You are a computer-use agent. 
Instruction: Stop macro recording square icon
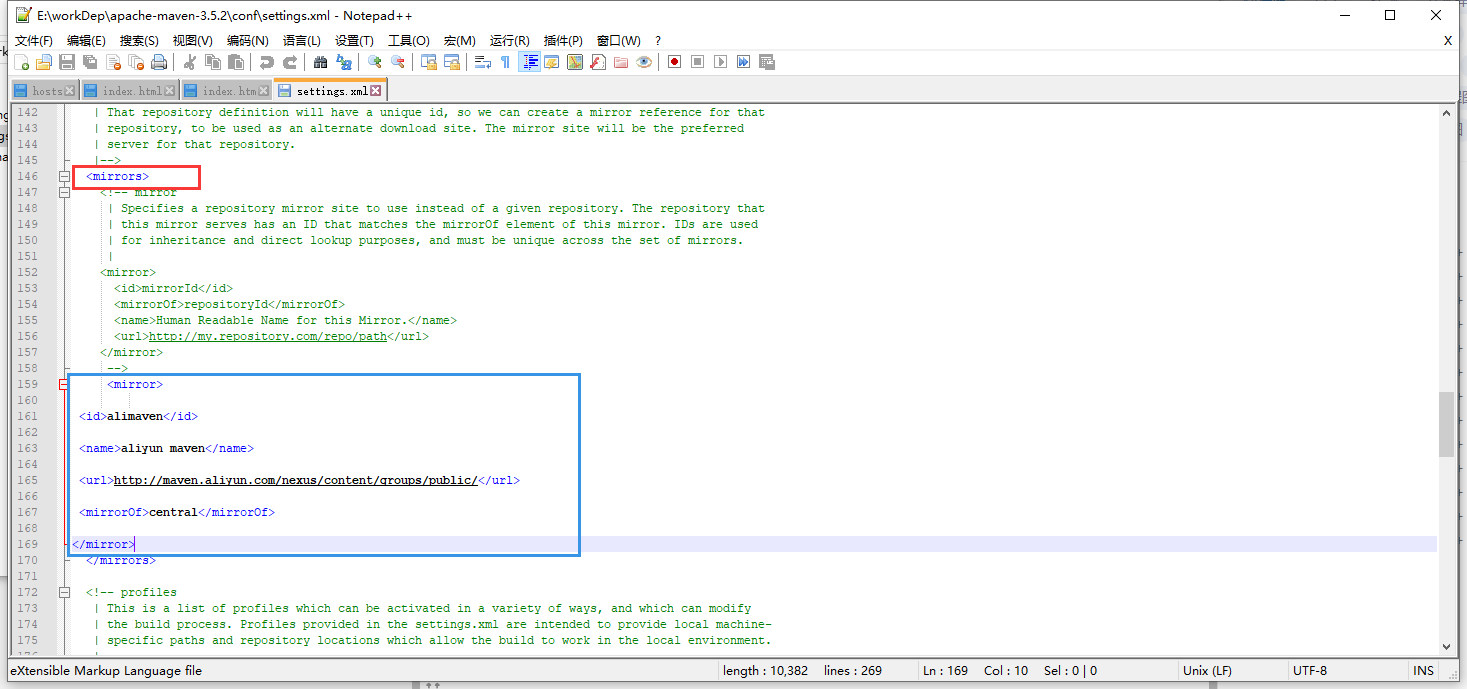click(697, 62)
